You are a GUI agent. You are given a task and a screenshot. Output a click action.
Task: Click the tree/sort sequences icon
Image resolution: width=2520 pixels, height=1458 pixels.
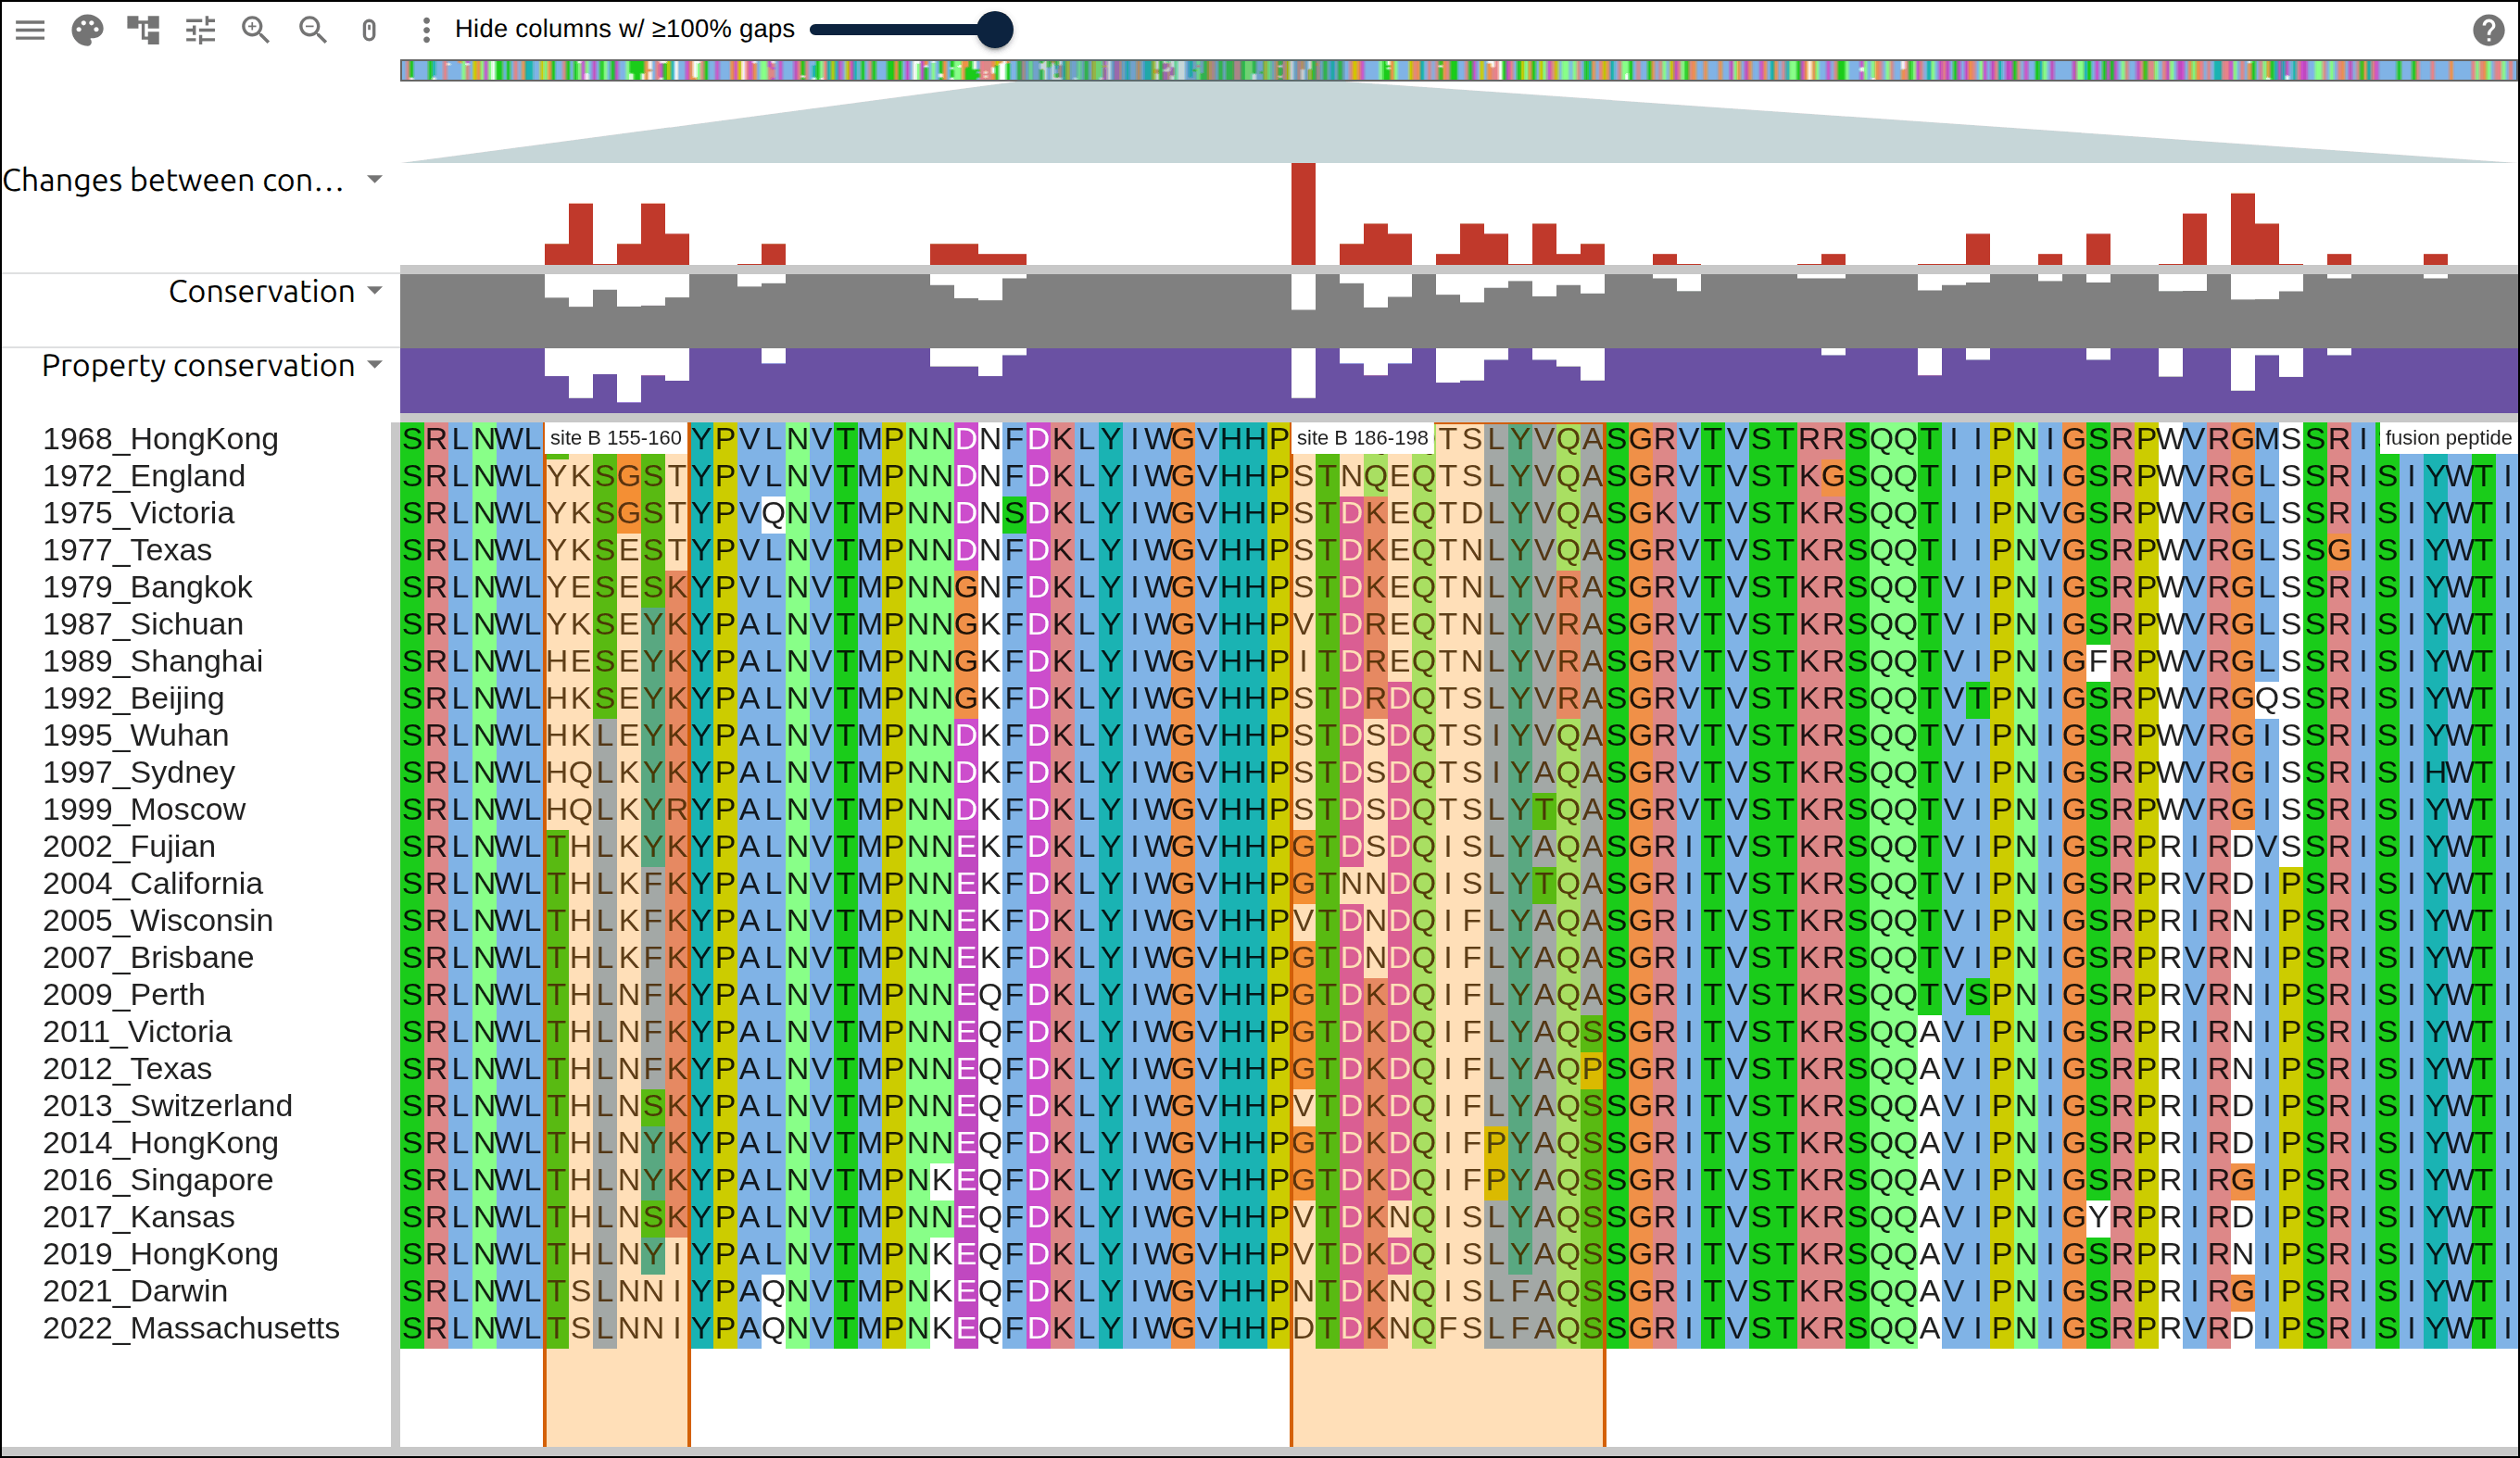click(x=143, y=30)
